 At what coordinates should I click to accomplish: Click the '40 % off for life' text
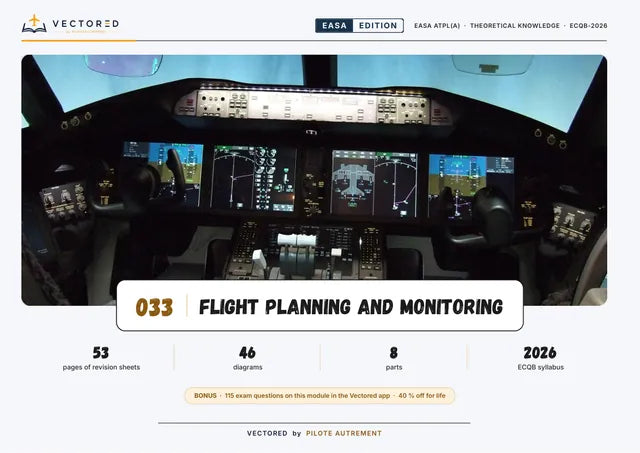click(x=422, y=395)
